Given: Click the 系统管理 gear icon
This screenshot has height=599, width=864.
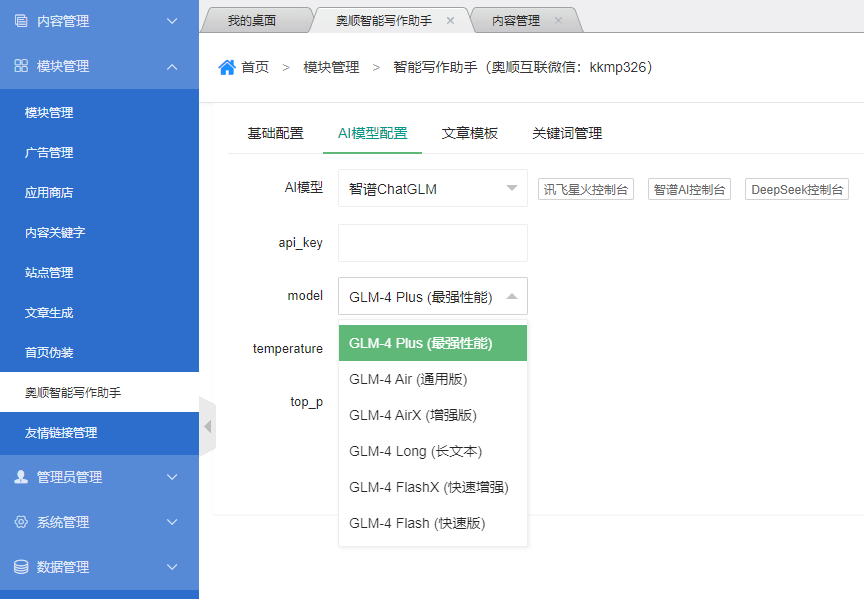Looking at the screenshot, I should (x=21, y=522).
